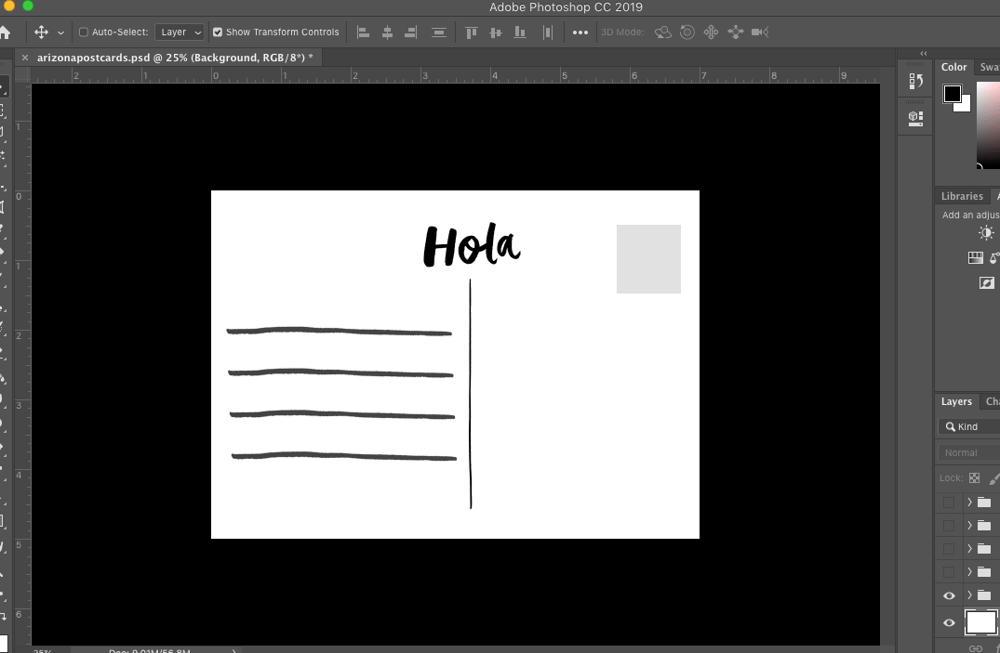Image resolution: width=1000 pixels, height=653 pixels.
Task: Add an Invert adjustment
Action: click(x=987, y=282)
